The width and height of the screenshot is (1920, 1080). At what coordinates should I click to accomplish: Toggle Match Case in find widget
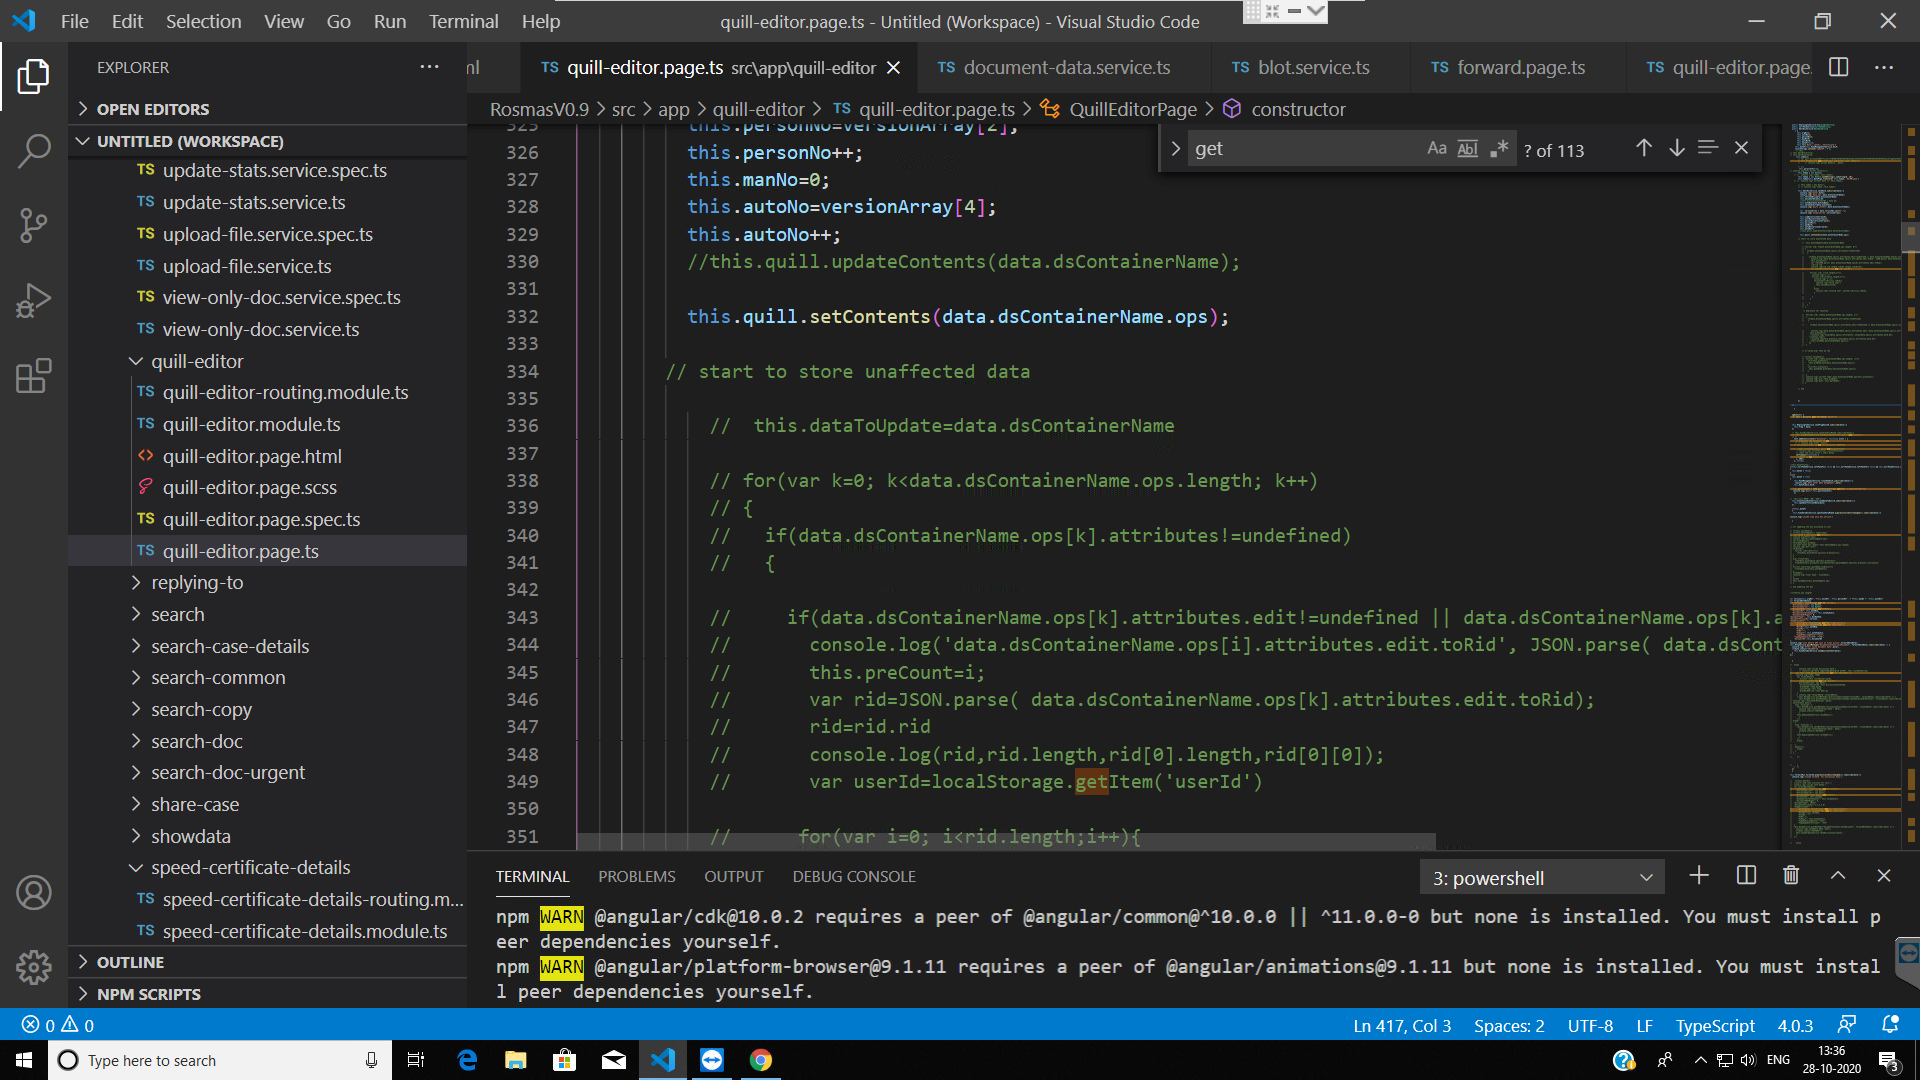point(1436,148)
